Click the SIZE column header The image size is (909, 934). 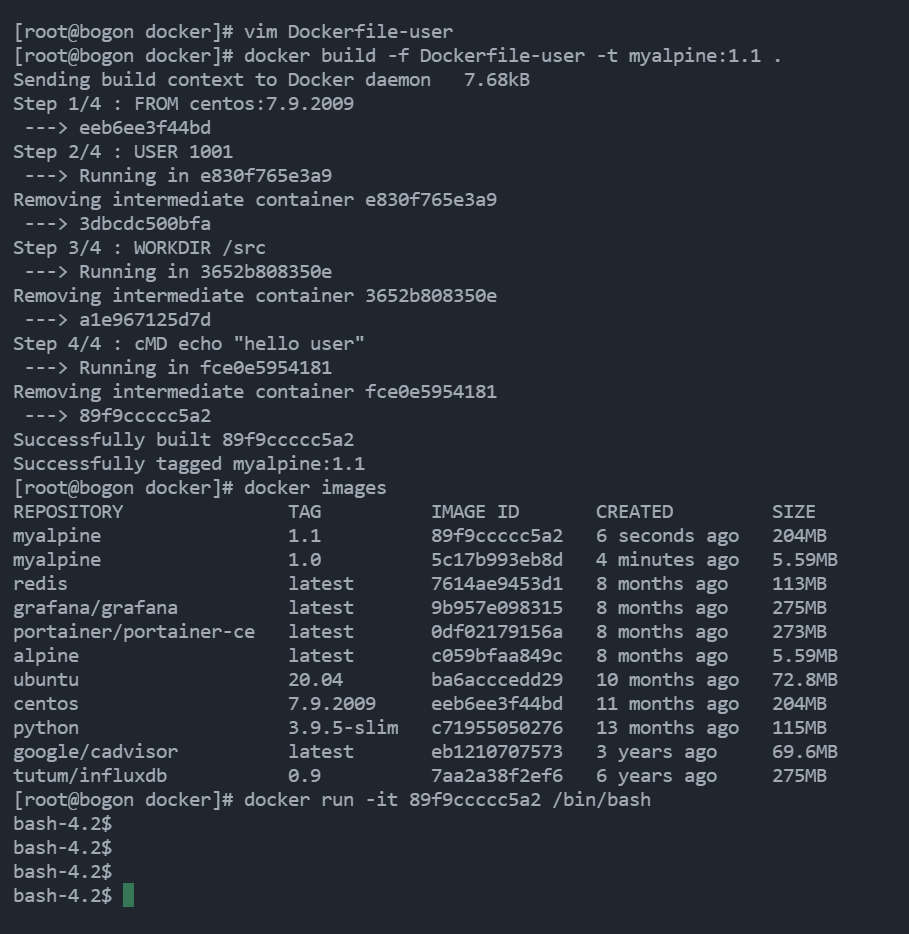pyautogui.click(x=793, y=512)
